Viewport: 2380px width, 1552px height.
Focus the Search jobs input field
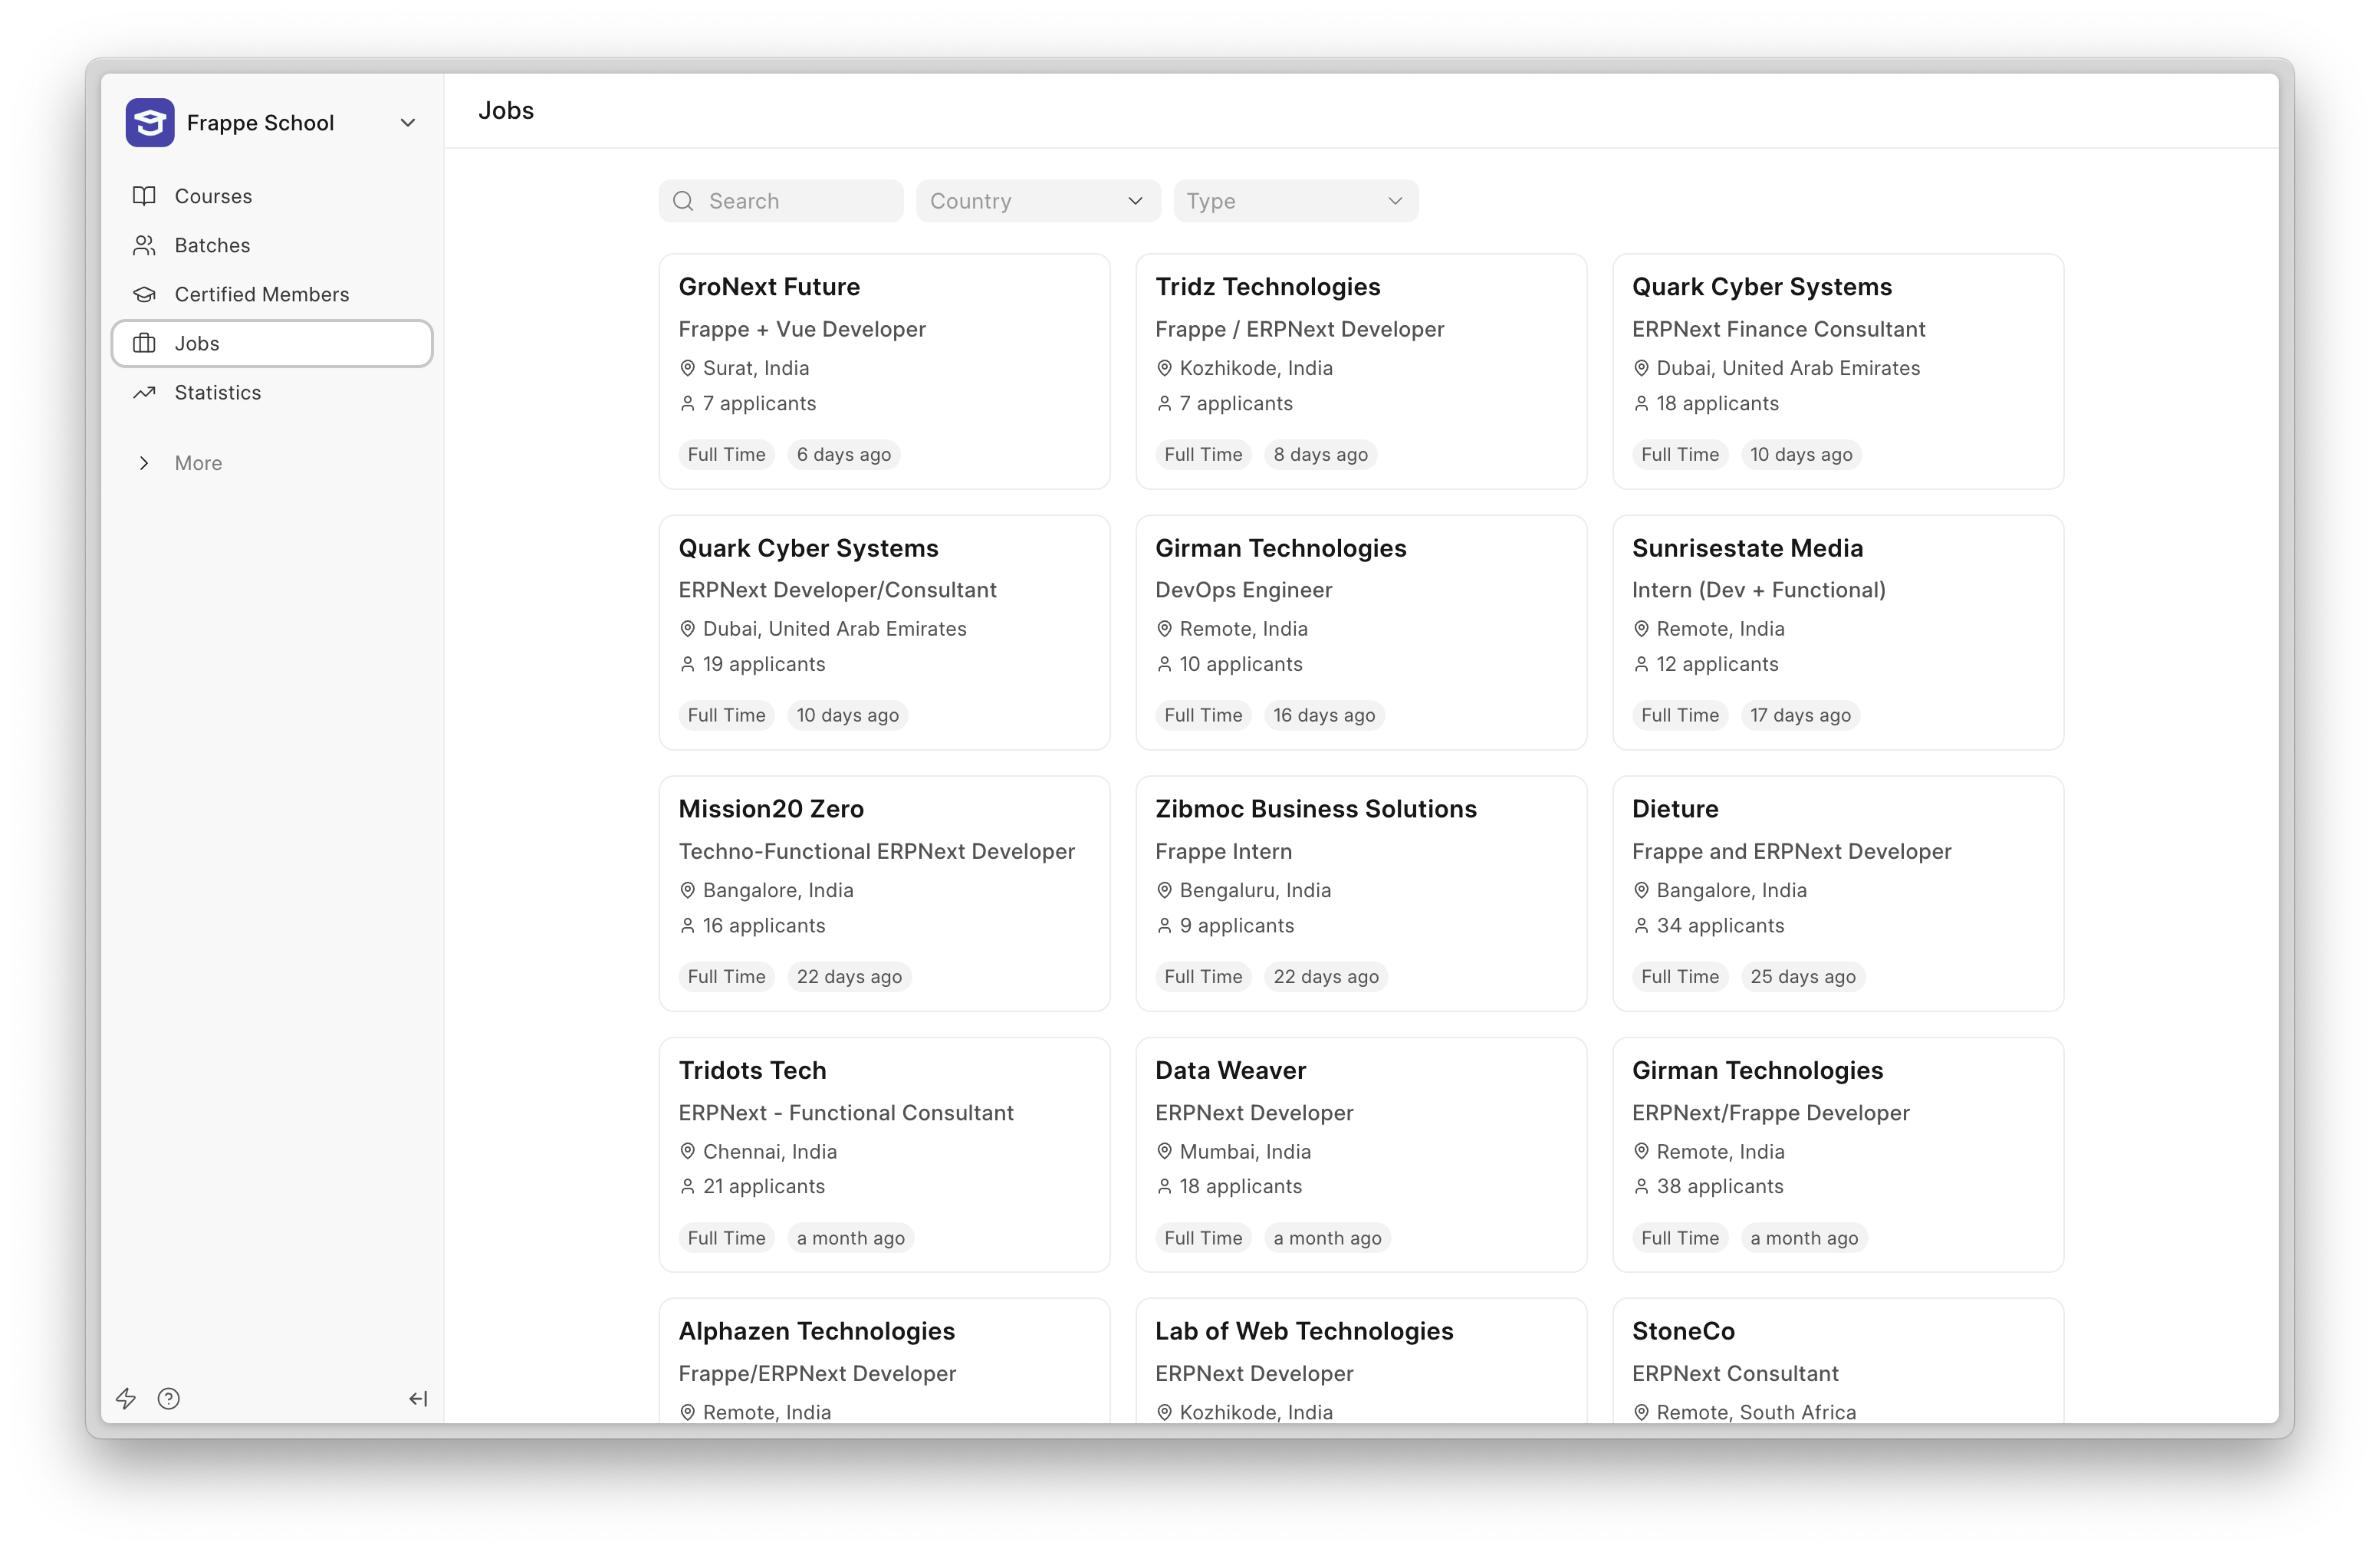click(x=781, y=201)
